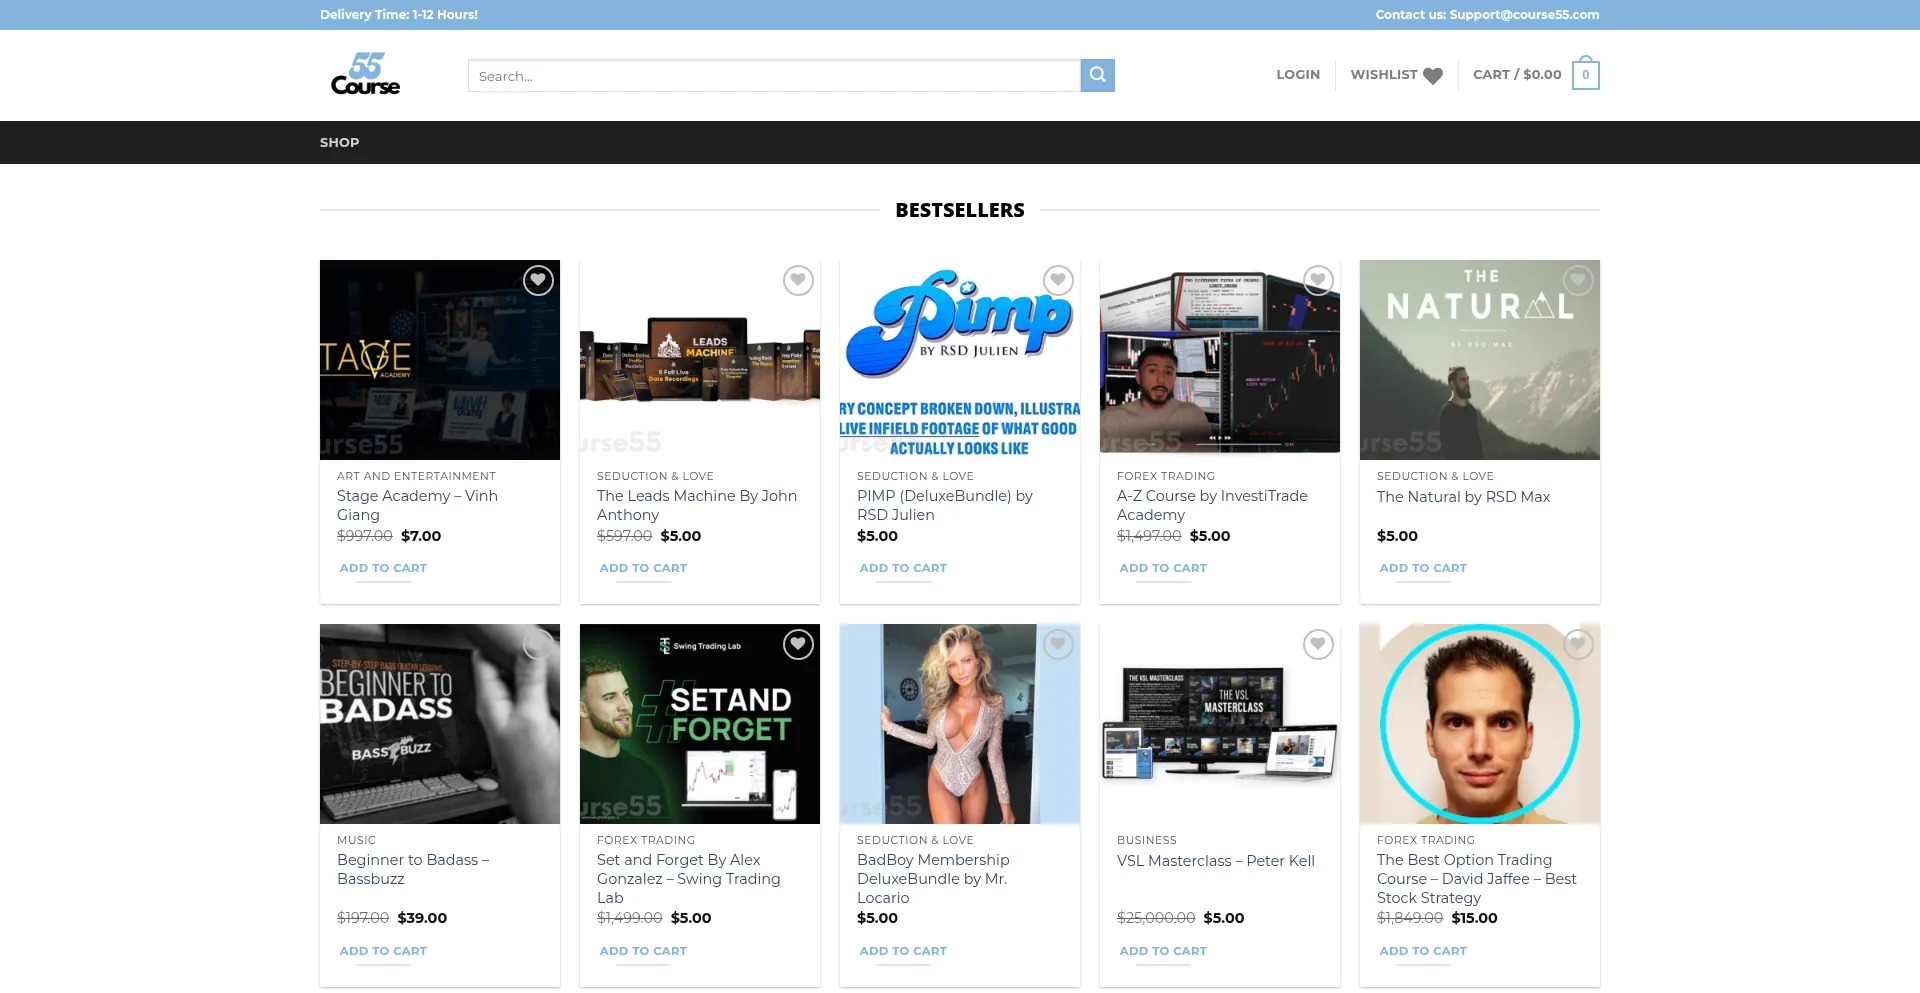Click 'MUSIC' category label
Image resolution: width=1920 pixels, height=993 pixels.
[356, 840]
